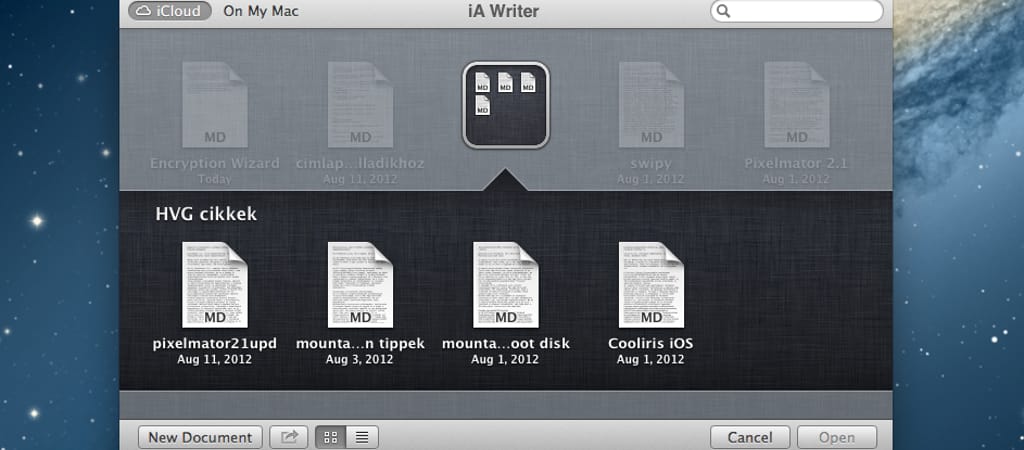The height and width of the screenshot is (450, 1024).
Task: Select the iCloud storage tab
Action: coord(169,12)
